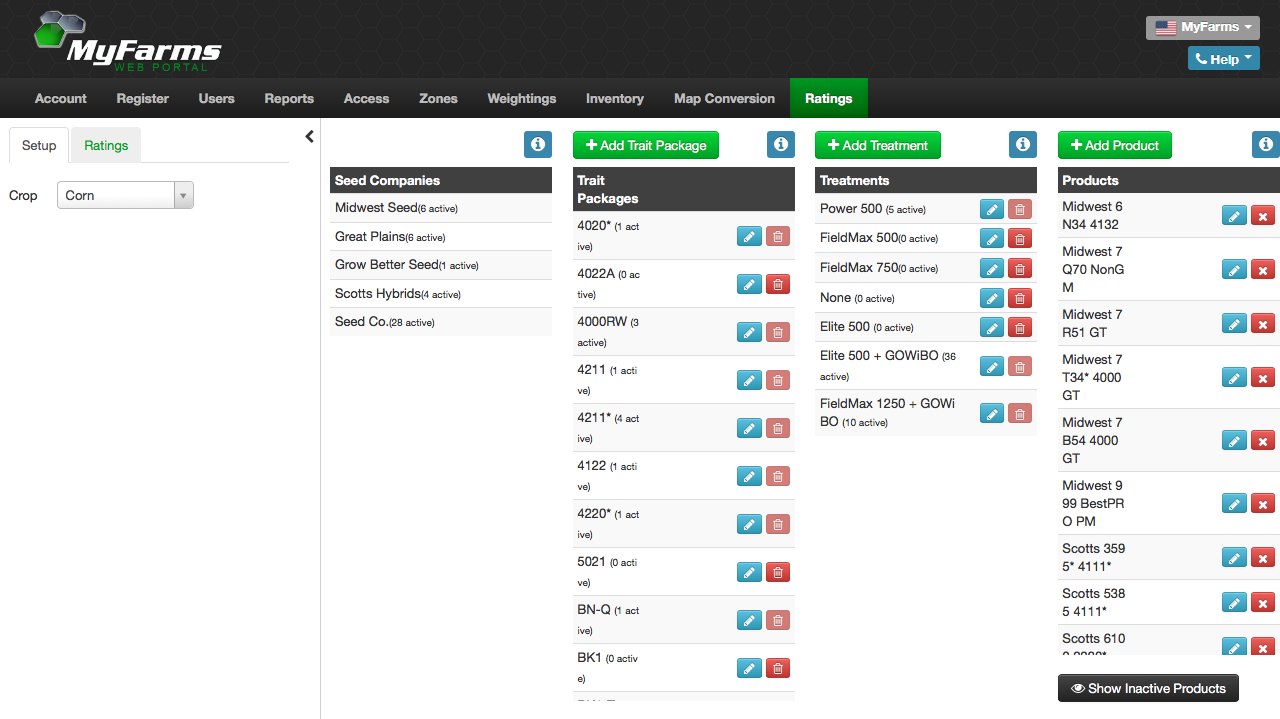Open the Zones menu
Viewport: 1280px width, 719px height.
[438, 98]
